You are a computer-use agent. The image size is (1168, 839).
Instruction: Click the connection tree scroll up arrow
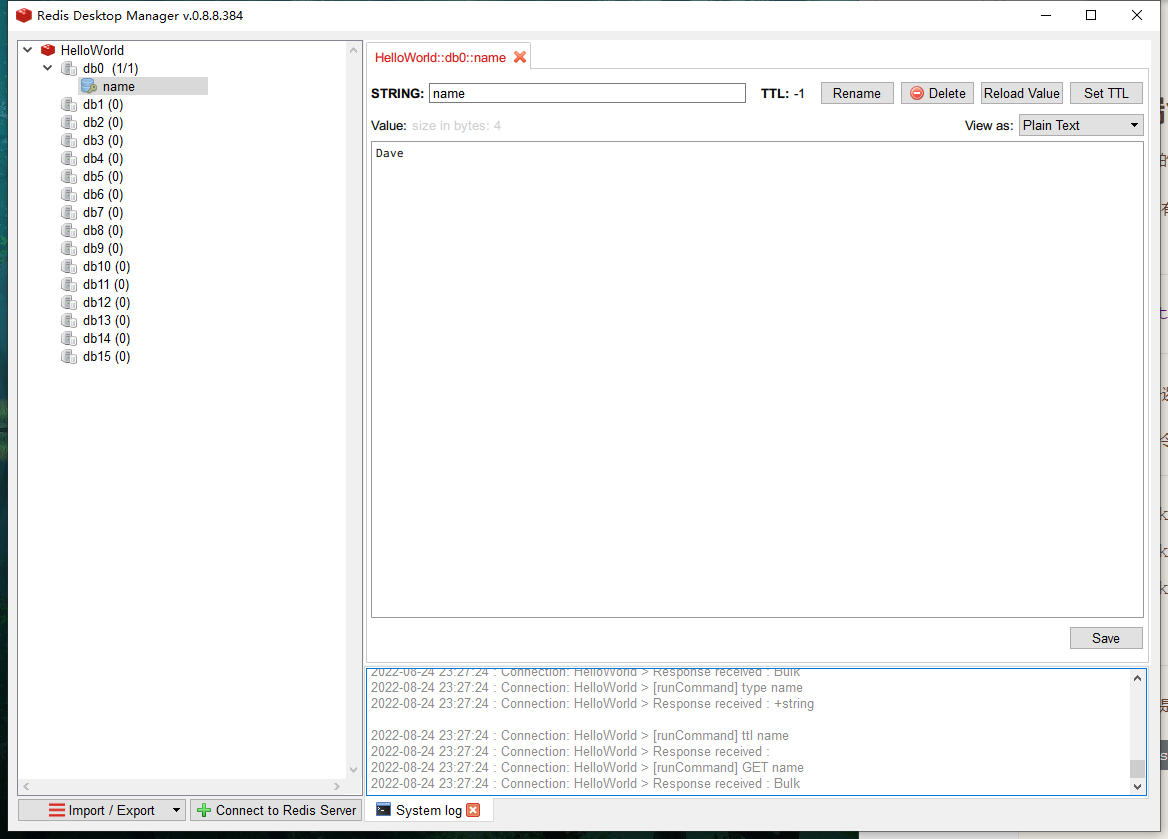point(353,50)
